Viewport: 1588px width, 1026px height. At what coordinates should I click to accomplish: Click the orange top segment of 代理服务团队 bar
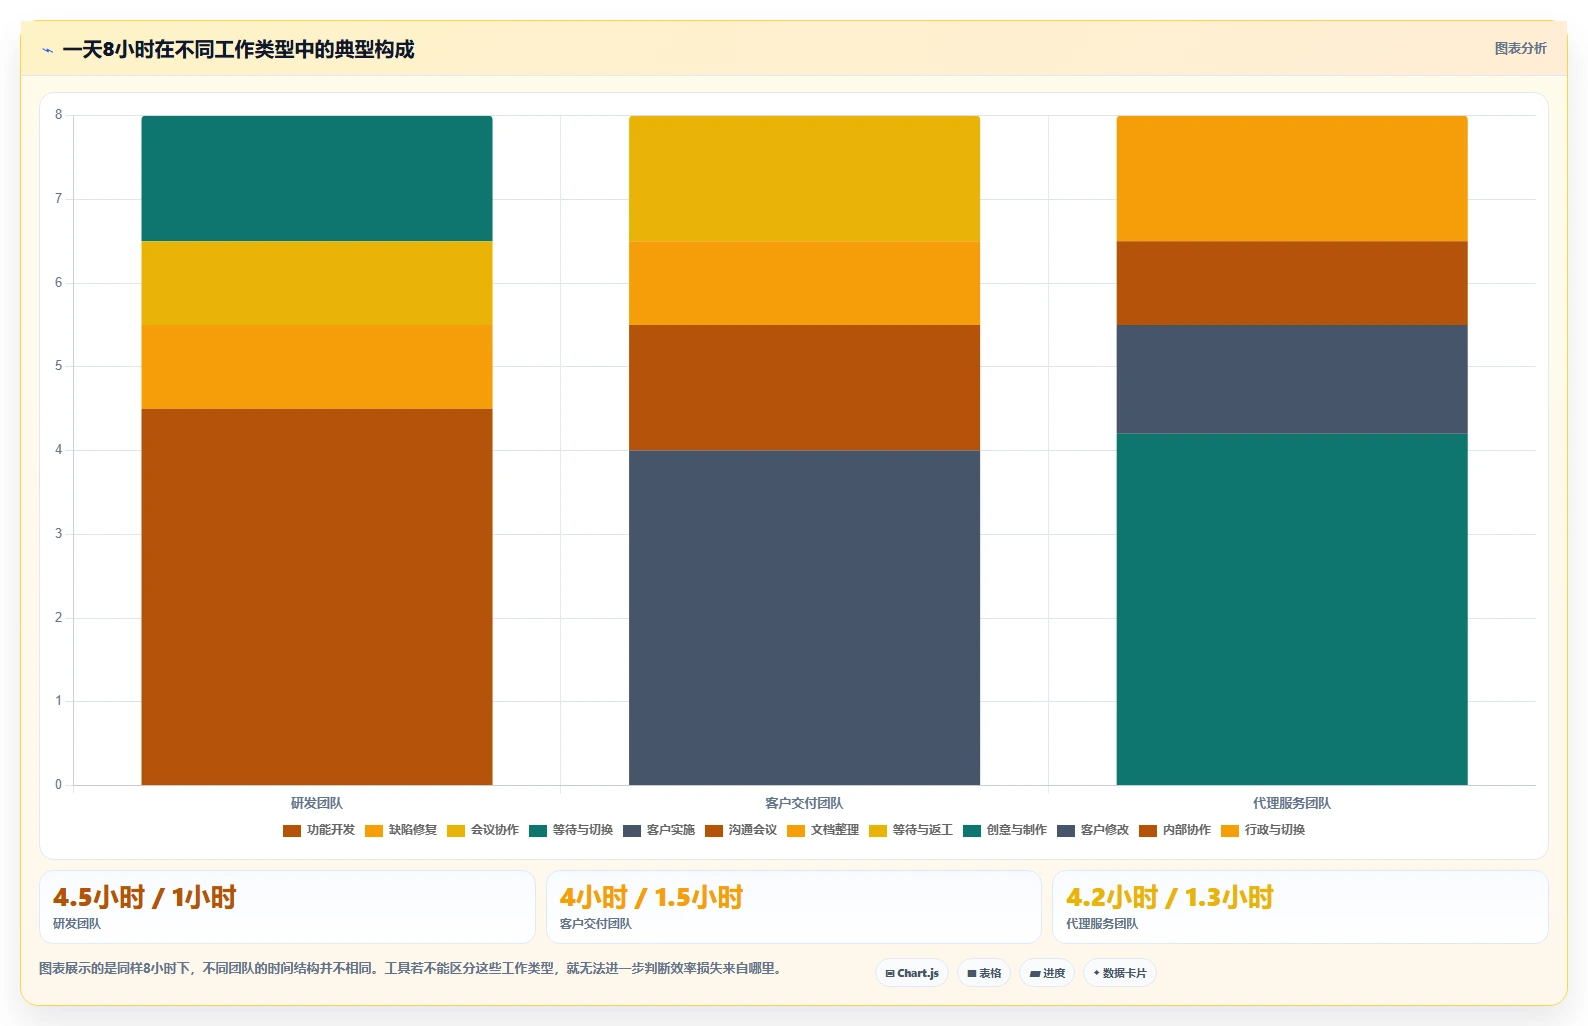coord(1292,179)
